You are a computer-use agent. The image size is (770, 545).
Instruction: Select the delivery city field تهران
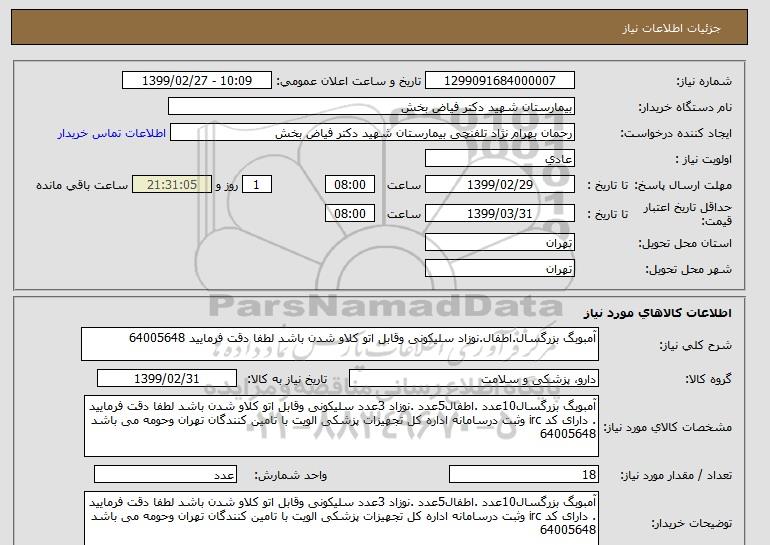pos(499,269)
